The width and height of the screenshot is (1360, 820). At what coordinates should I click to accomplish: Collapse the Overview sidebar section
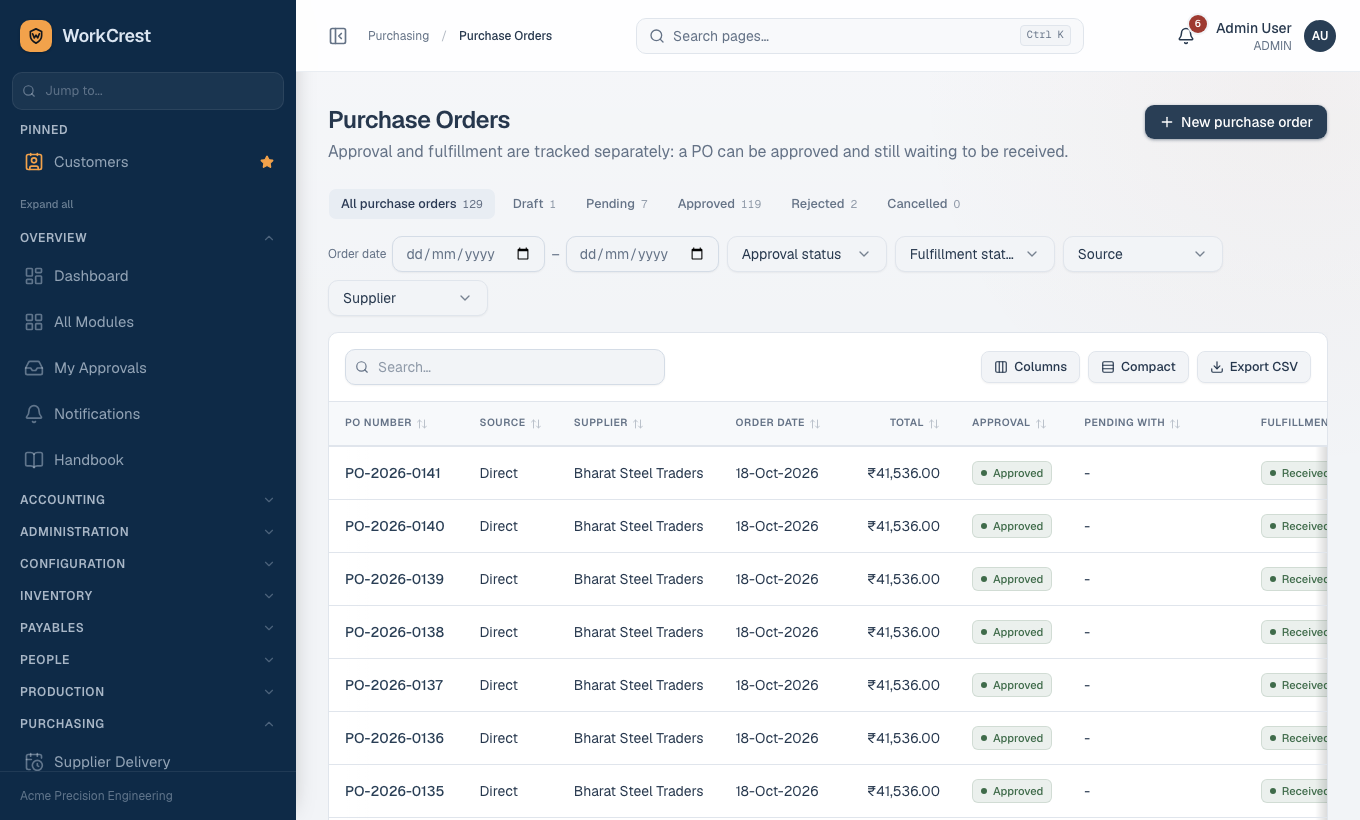click(x=148, y=238)
